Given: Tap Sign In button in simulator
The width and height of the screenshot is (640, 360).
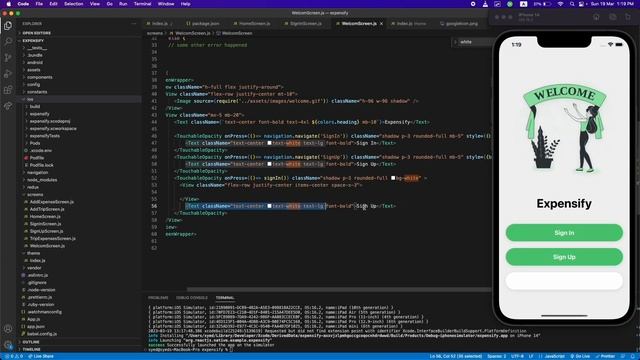Looking at the screenshot, I should coord(564,233).
